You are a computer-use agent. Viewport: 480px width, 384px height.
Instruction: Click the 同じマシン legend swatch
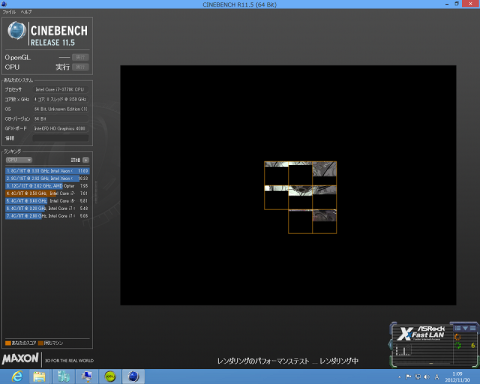coord(40,343)
